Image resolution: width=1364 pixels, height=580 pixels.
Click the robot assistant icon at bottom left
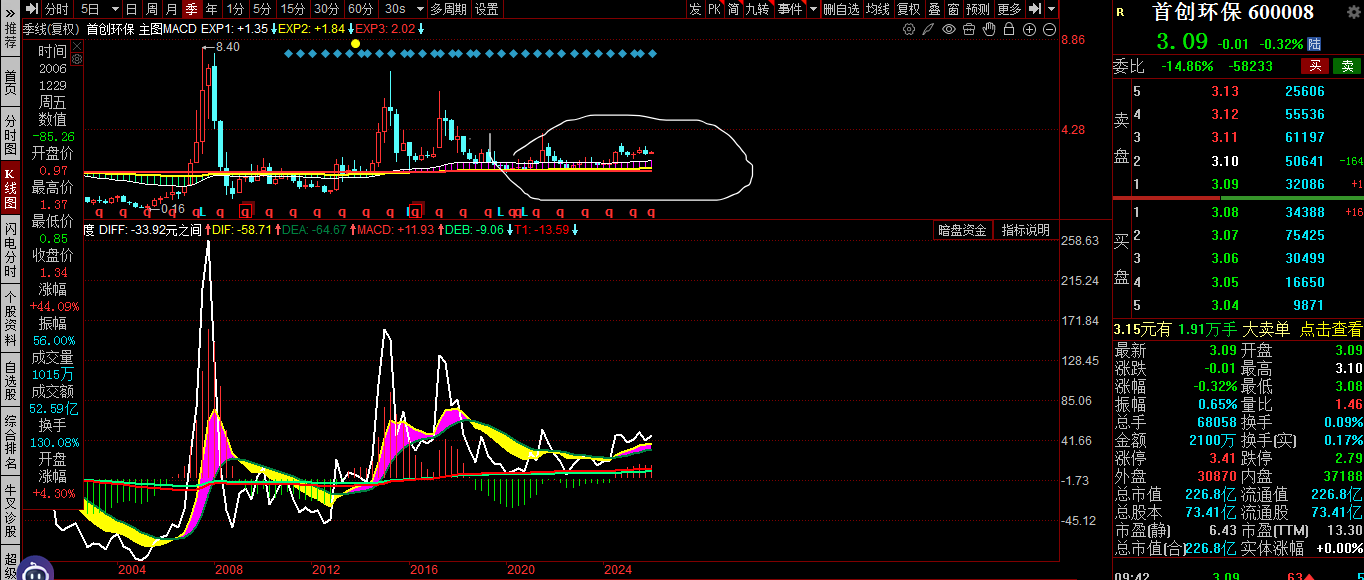click(36, 572)
